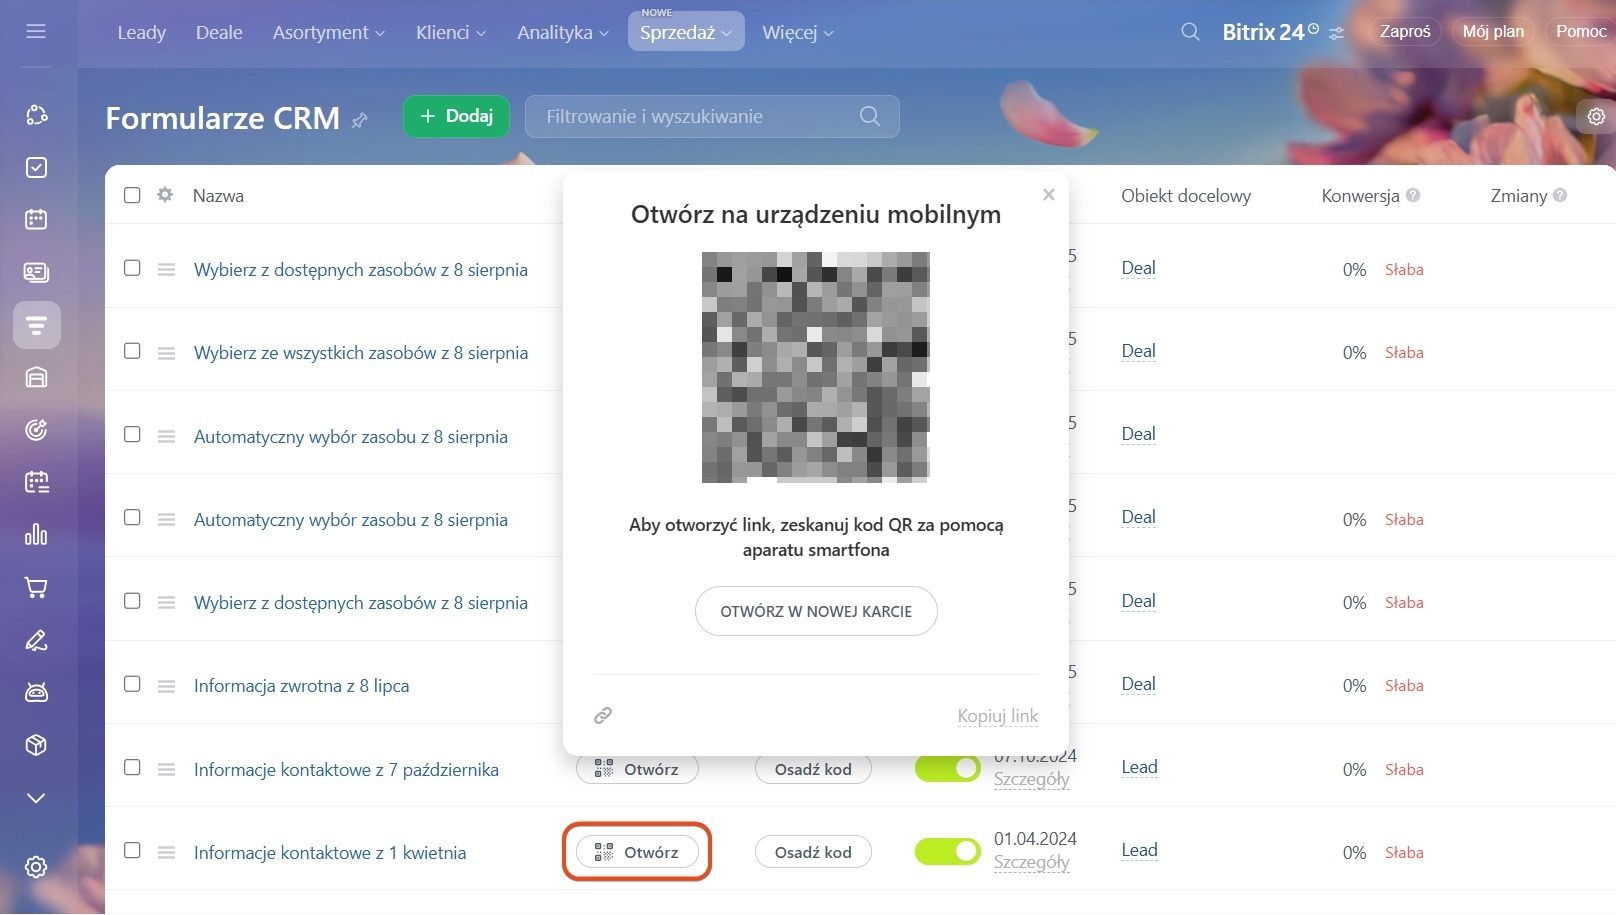Click the help icon next to Zmiany
The image size is (1616, 915).
[x=1560, y=195]
